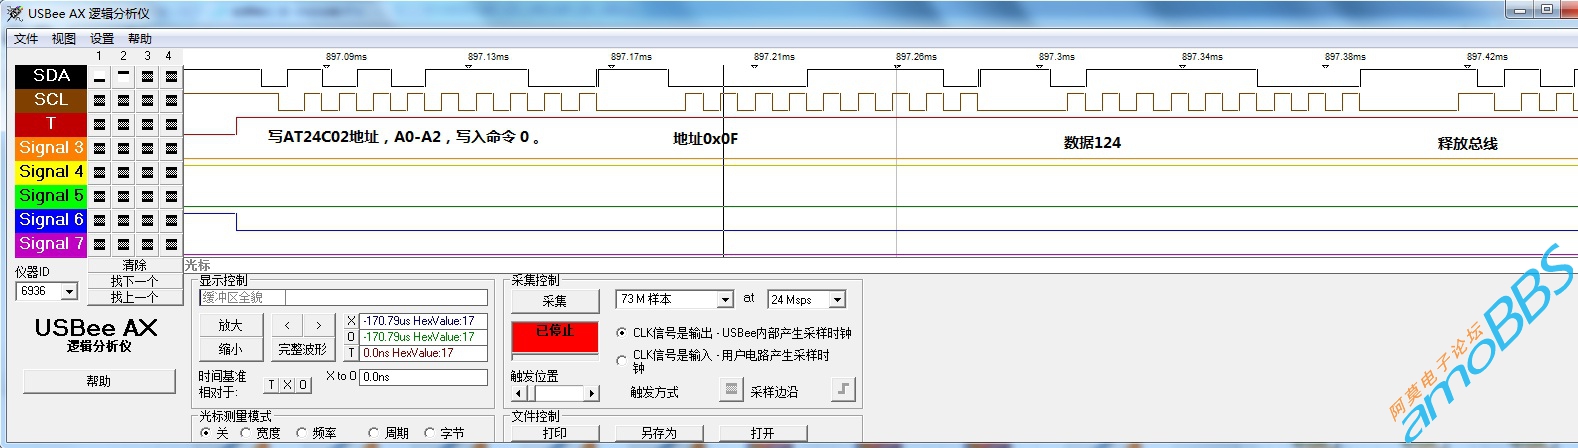
Task: Click trigger position slider left arrow
Action: [x=519, y=393]
